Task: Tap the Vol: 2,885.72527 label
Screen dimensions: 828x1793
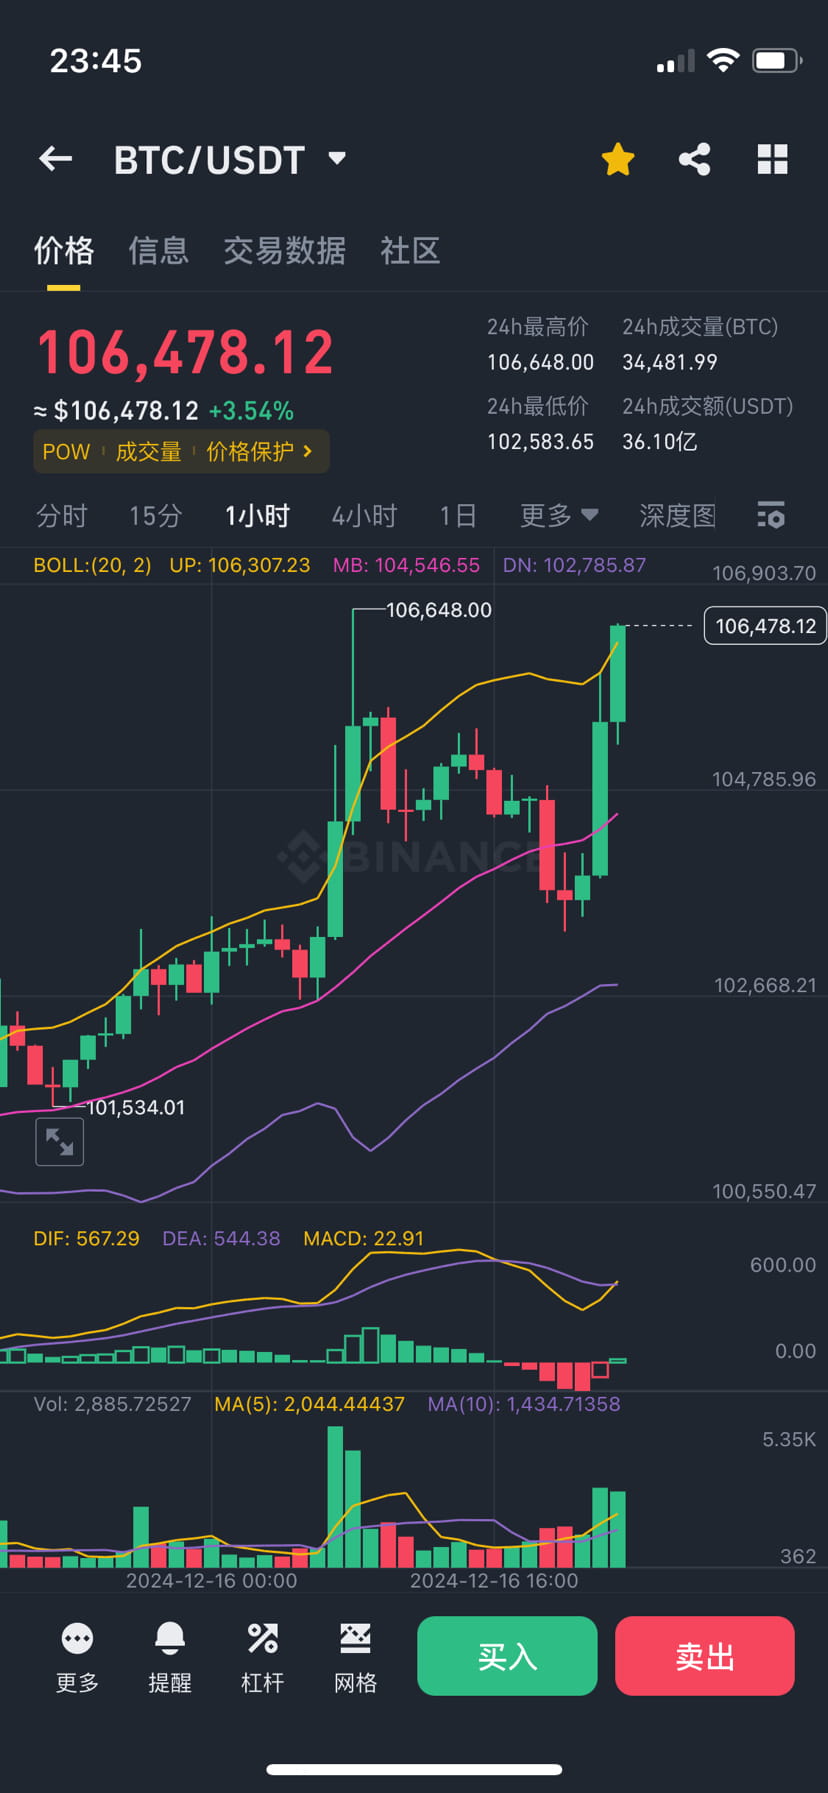Action: pos(112,1404)
